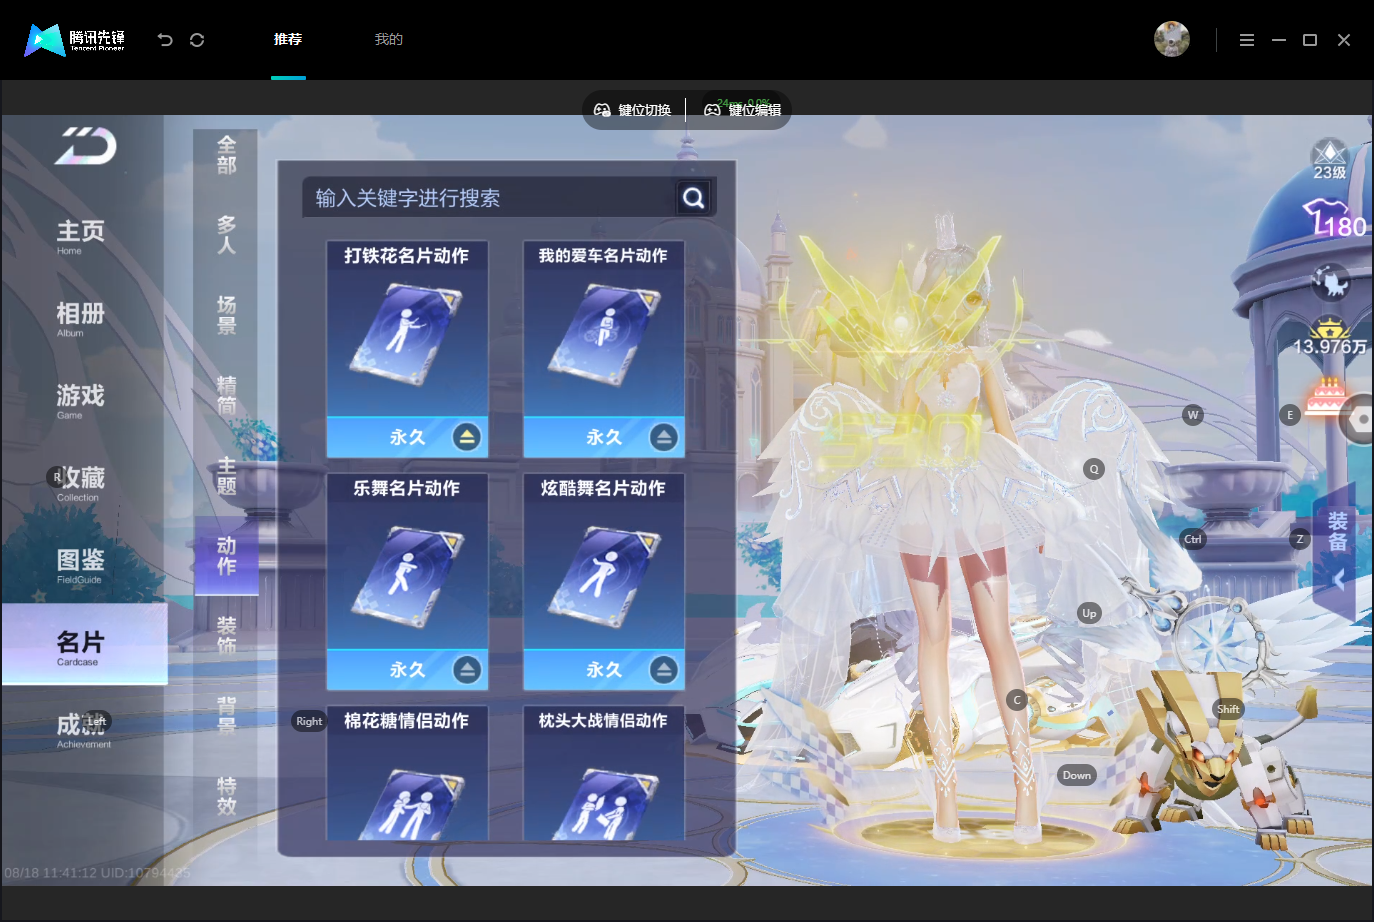Click the Q key overlay
This screenshot has height=922, width=1374.
[x=1094, y=469]
